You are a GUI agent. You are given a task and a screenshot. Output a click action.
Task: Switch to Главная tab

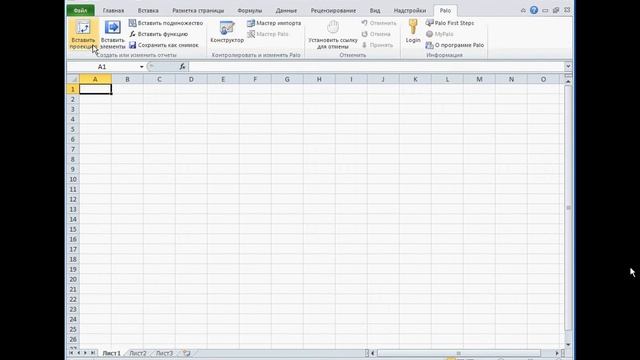pyautogui.click(x=113, y=11)
